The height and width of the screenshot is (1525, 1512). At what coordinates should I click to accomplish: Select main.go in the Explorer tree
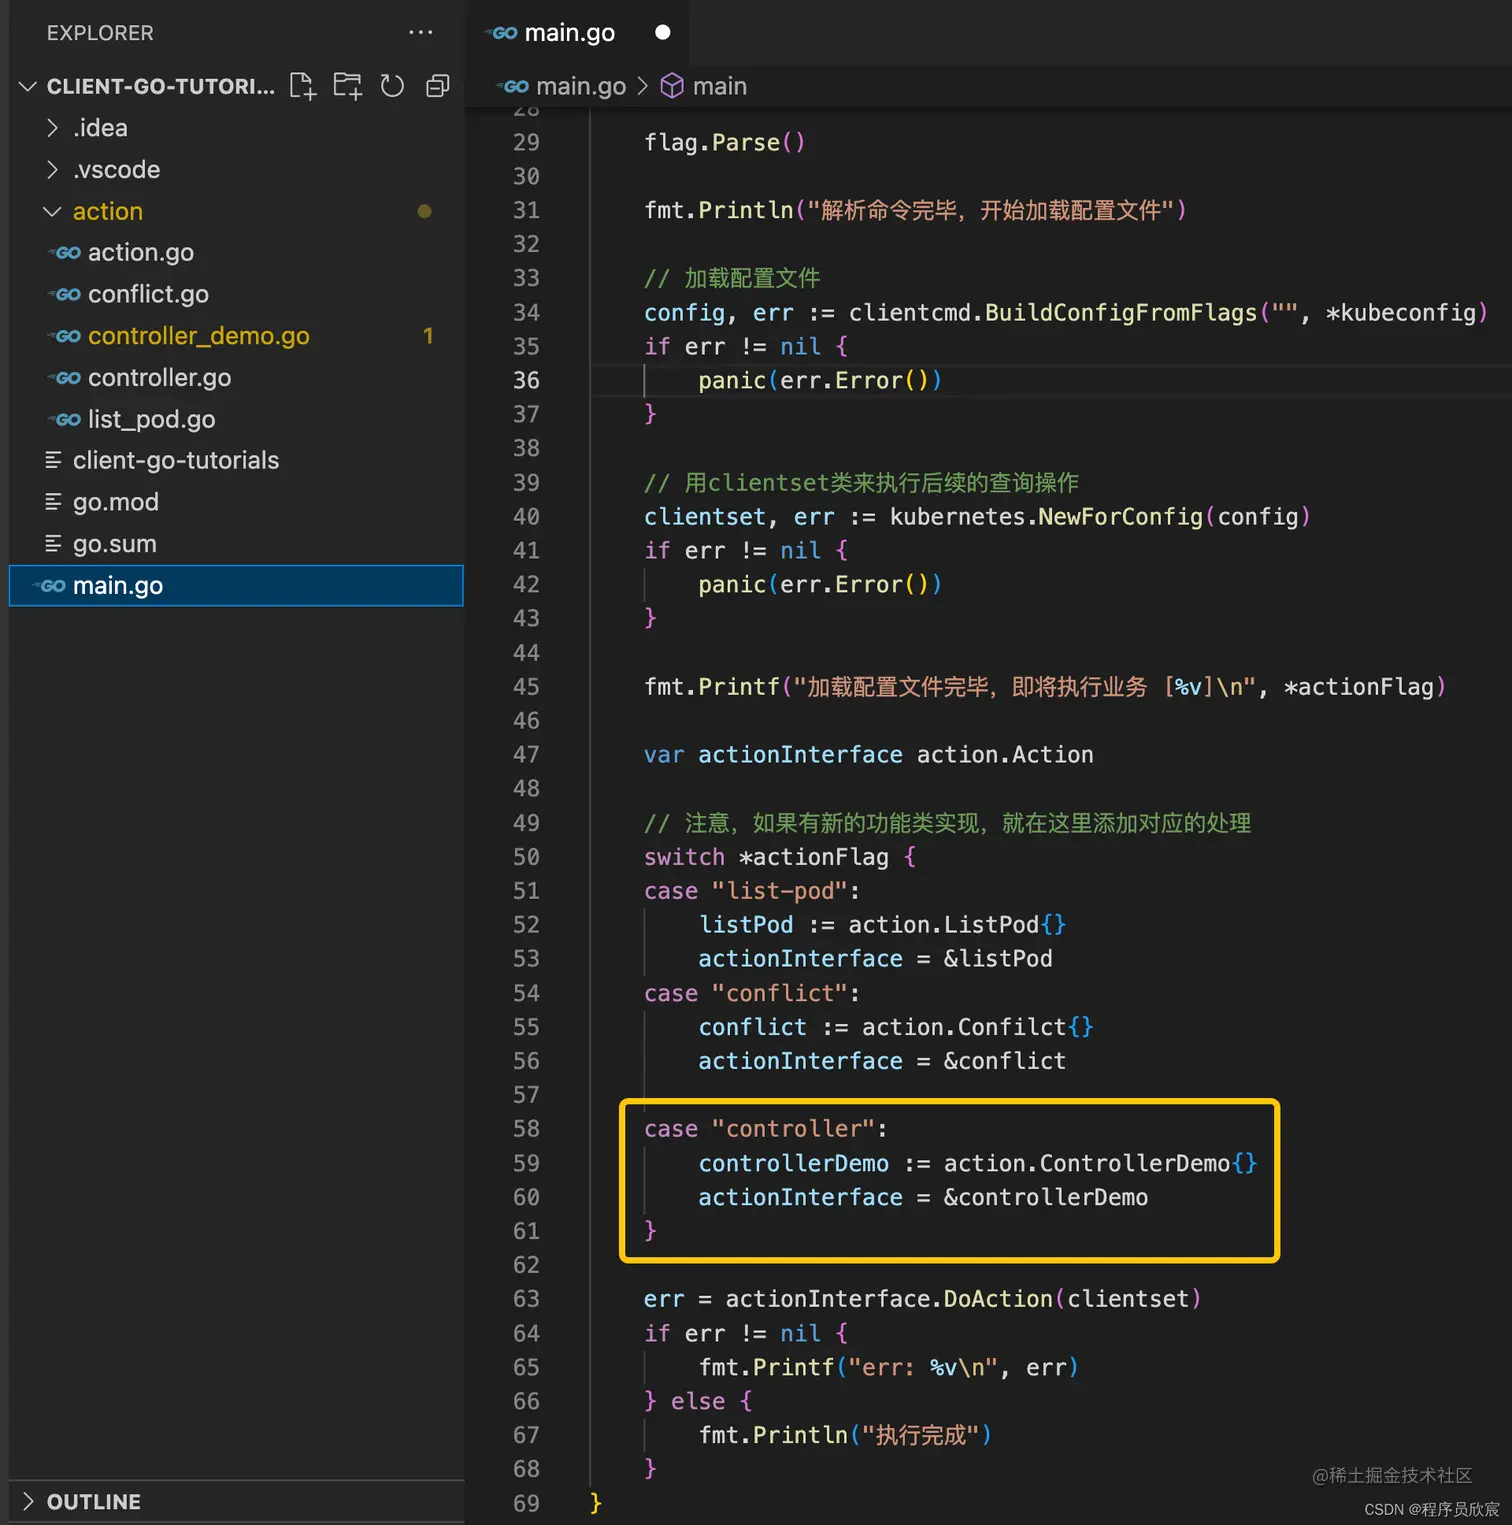[236, 586]
